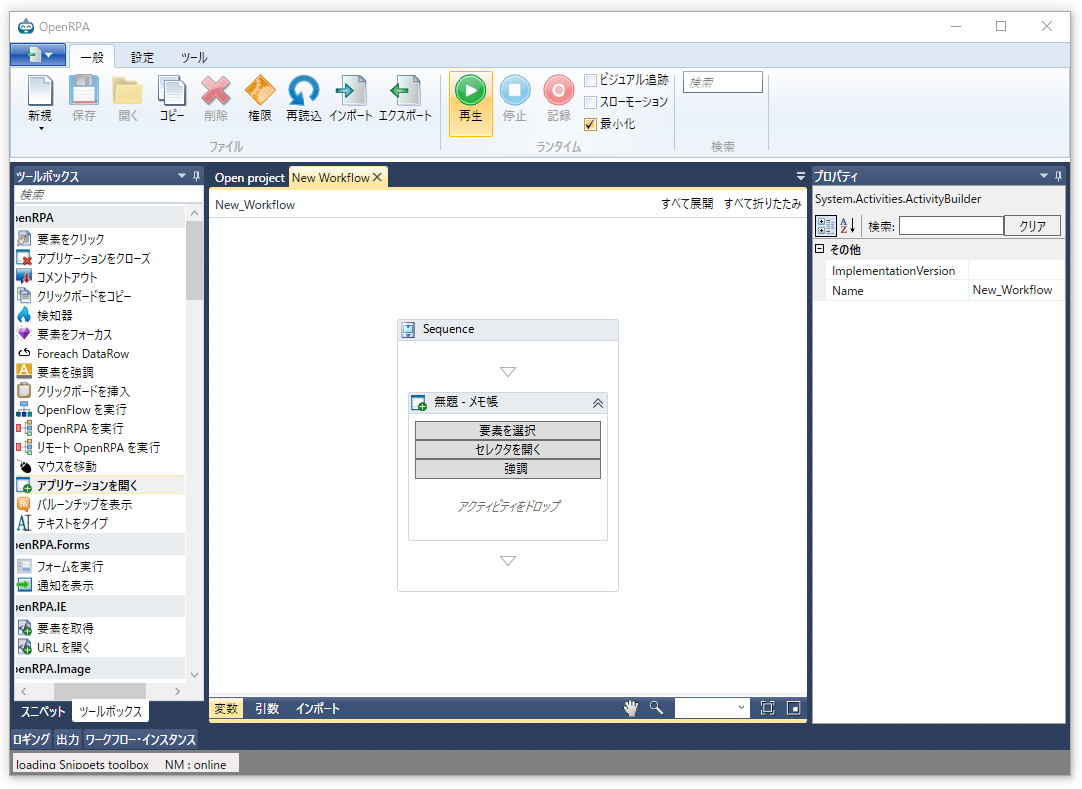Click すべて展開 (Expand all) in designer
The height and width of the screenshot is (789, 1082).
tap(687, 204)
